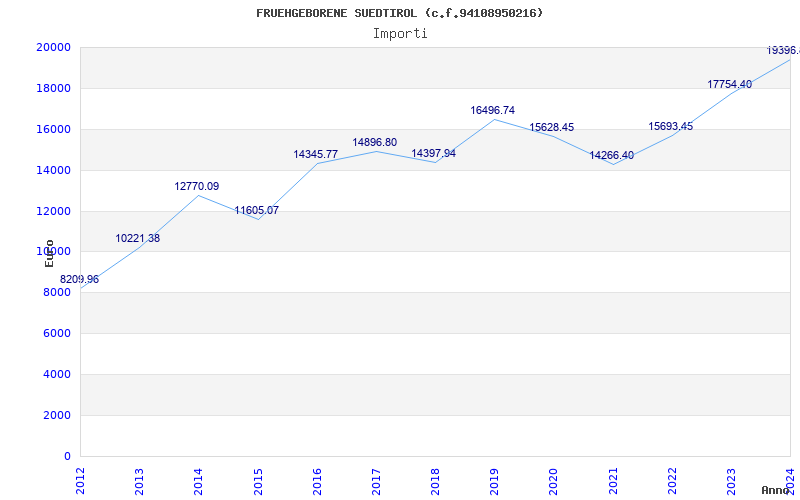Select the 15628.45 data label
Screen dimensions: 800x500
tap(552, 128)
